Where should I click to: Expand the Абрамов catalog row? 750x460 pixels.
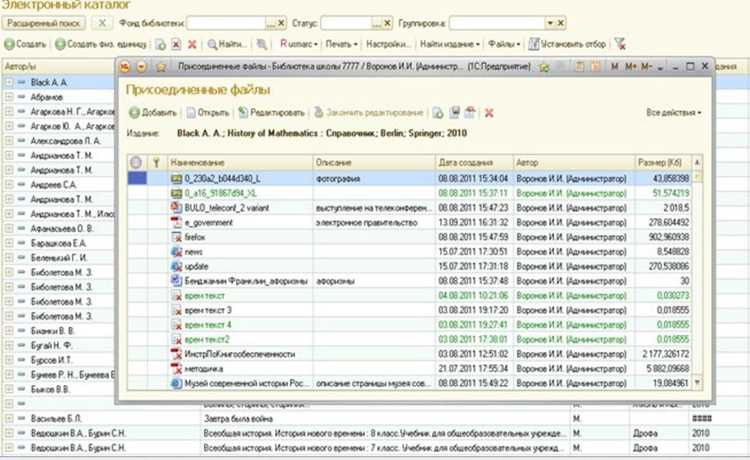coord(9,97)
